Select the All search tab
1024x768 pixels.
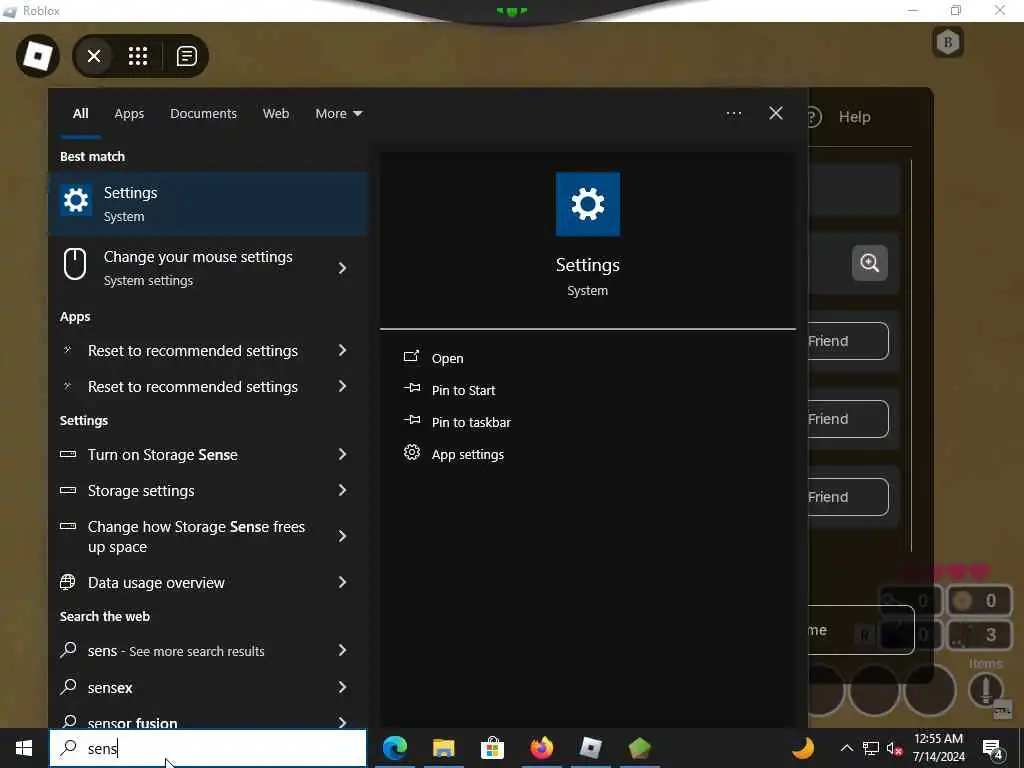tap(80, 114)
